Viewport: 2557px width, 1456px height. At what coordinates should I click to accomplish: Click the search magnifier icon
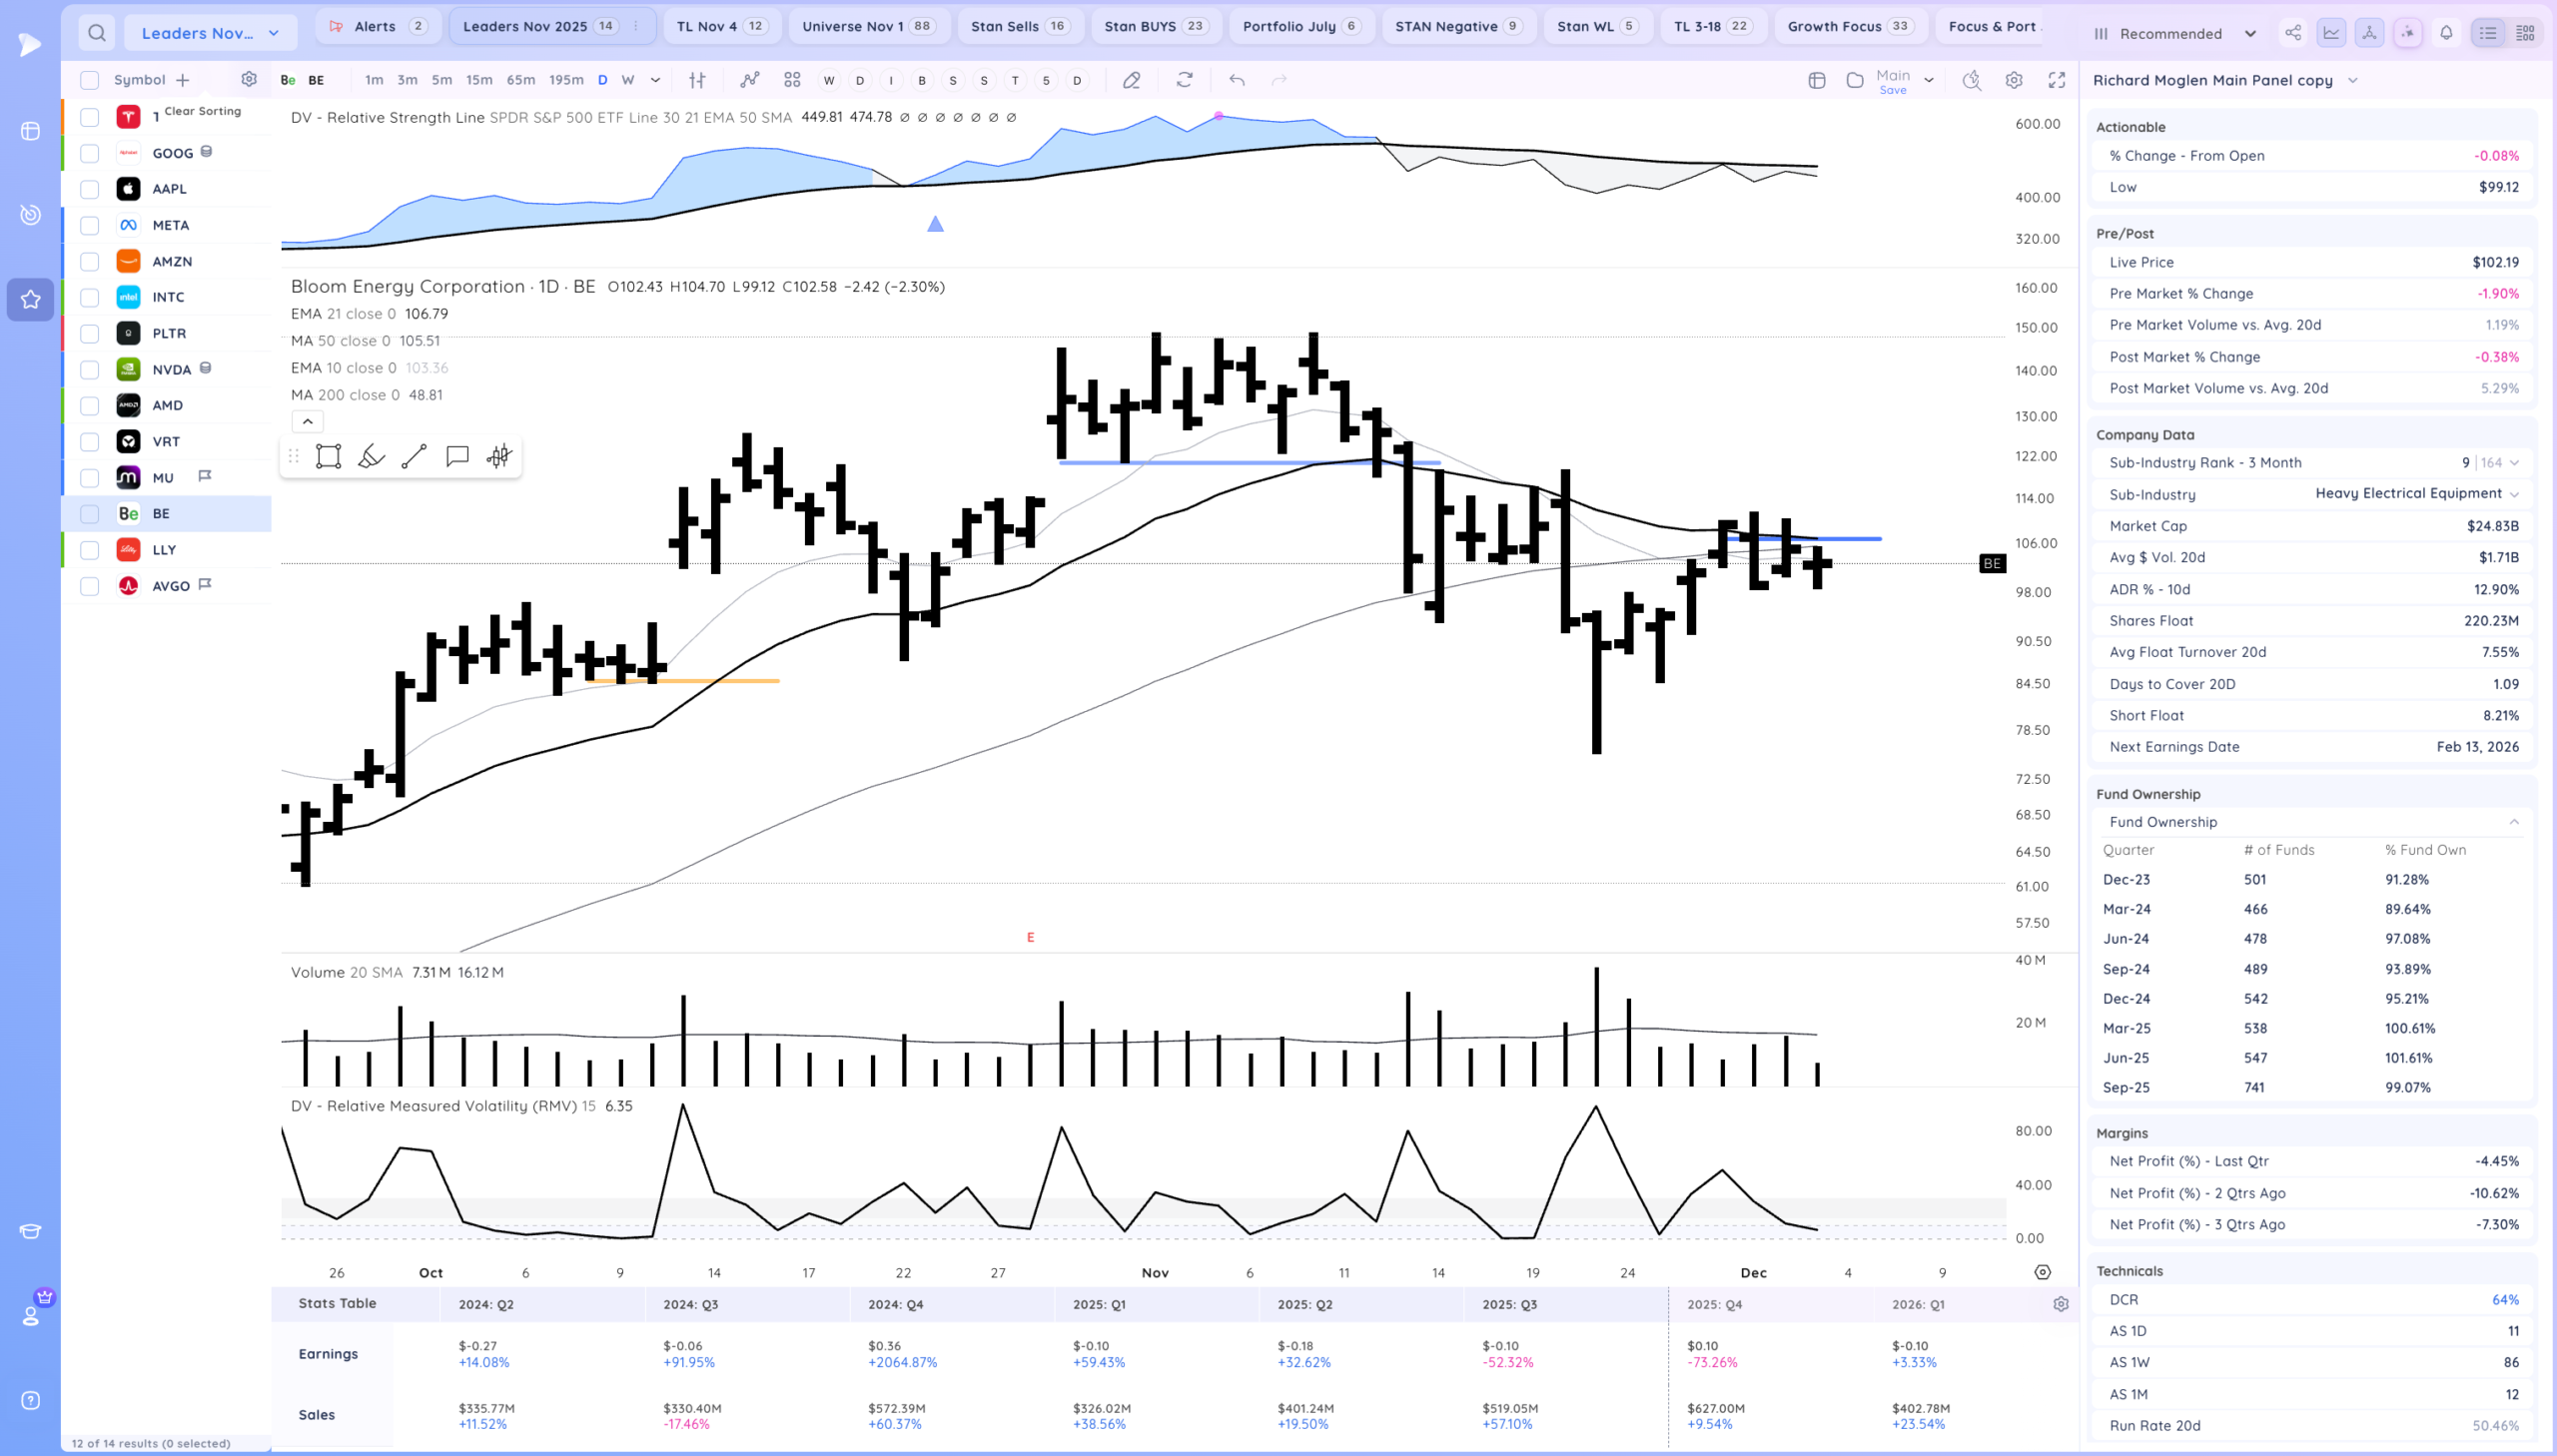97,33
